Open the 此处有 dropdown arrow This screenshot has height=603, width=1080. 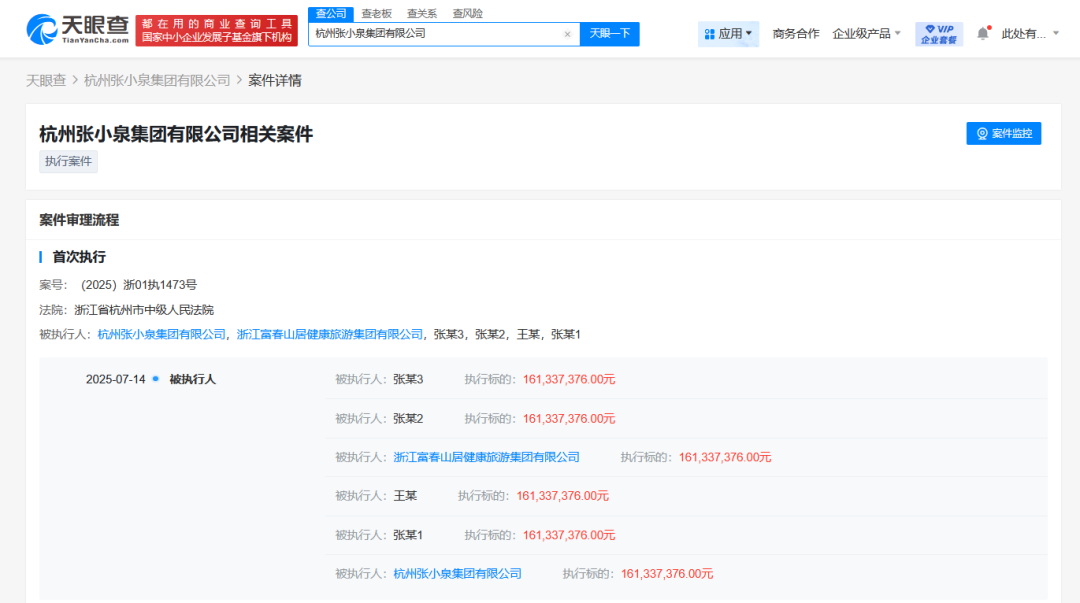pos(1055,33)
